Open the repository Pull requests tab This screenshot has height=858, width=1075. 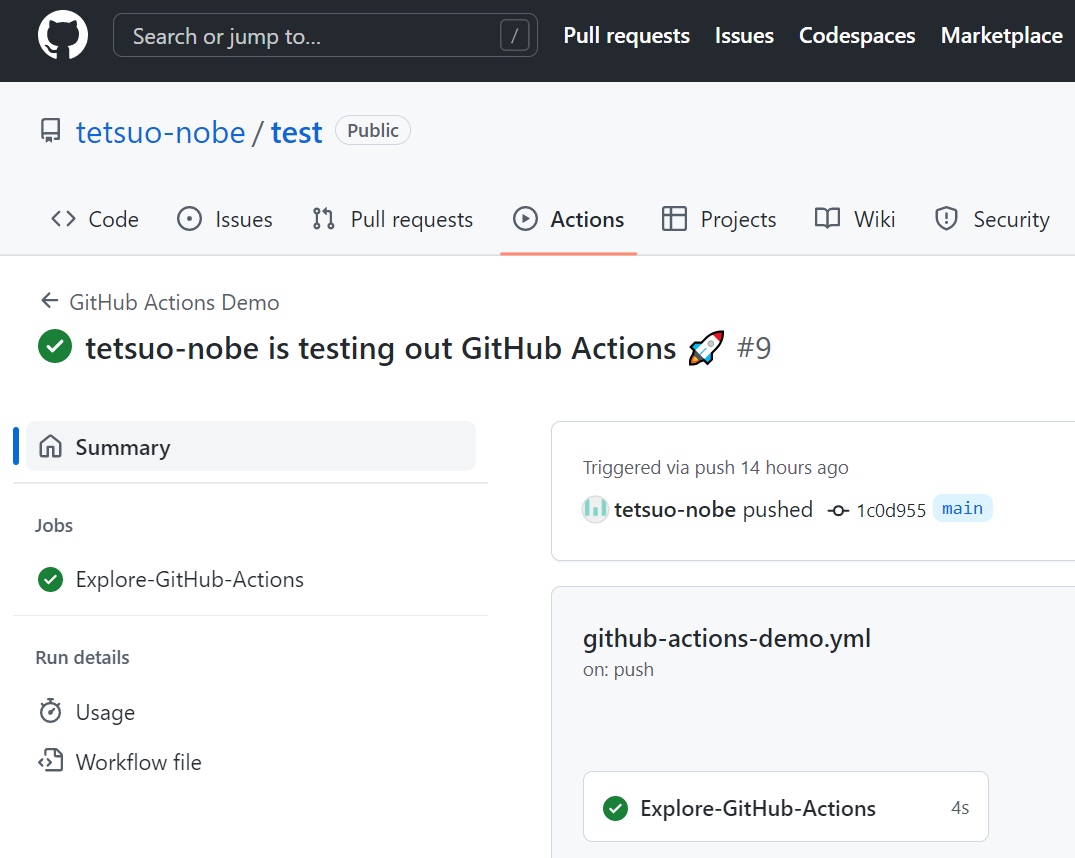[x=393, y=219]
